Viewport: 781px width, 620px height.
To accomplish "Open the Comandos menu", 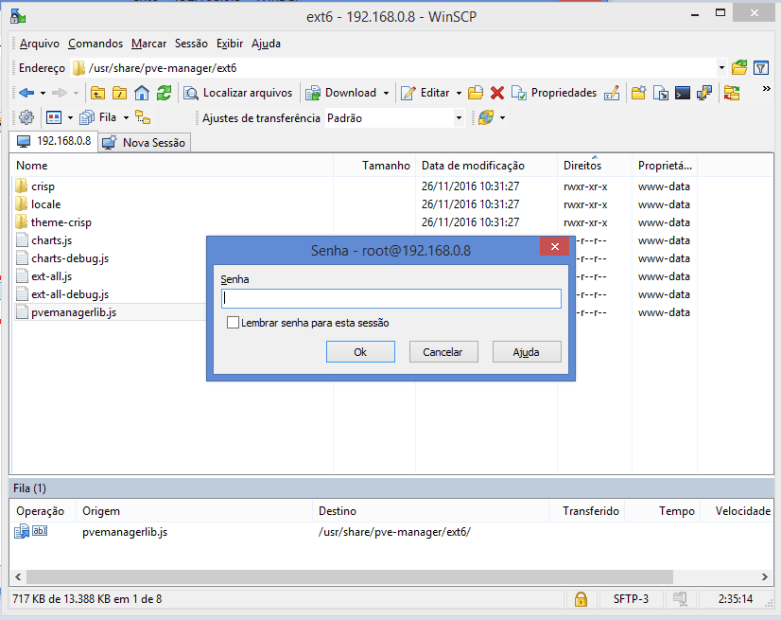I will (95, 44).
